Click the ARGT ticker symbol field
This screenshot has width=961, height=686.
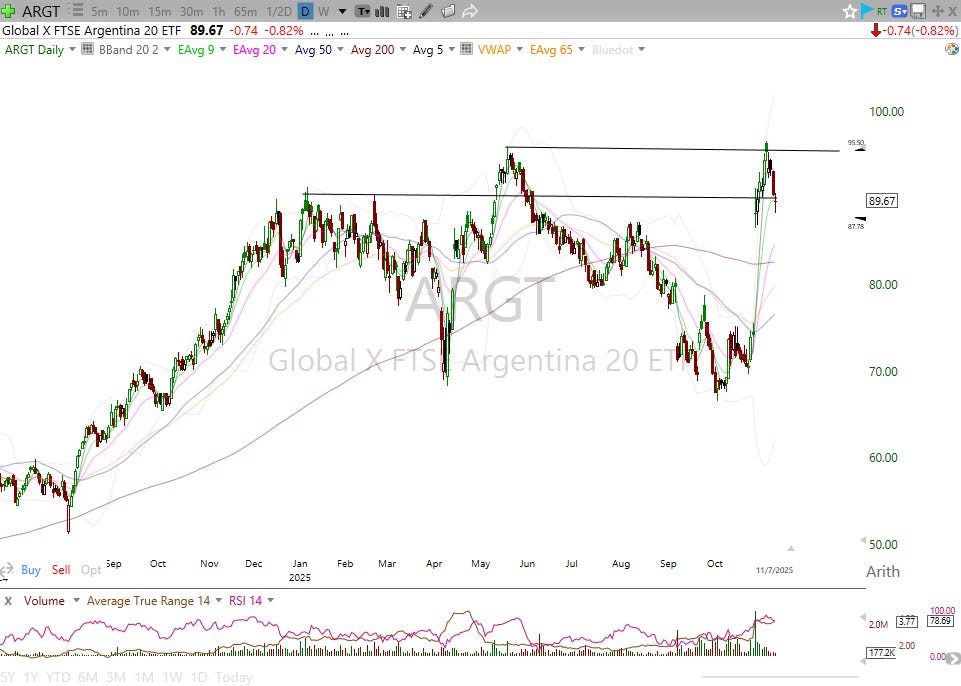pyautogui.click(x=41, y=11)
